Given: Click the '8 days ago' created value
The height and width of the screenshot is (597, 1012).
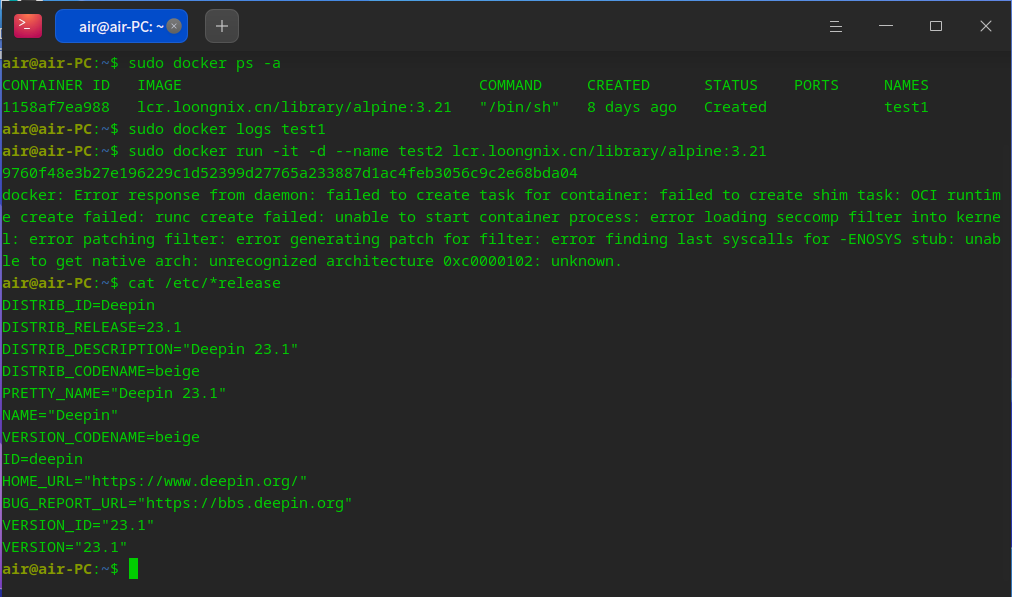Looking at the screenshot, I should click(632, 107).
